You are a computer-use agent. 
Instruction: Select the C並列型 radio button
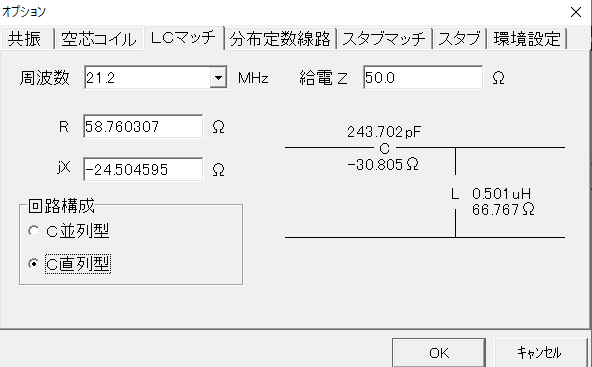(34, 231)
